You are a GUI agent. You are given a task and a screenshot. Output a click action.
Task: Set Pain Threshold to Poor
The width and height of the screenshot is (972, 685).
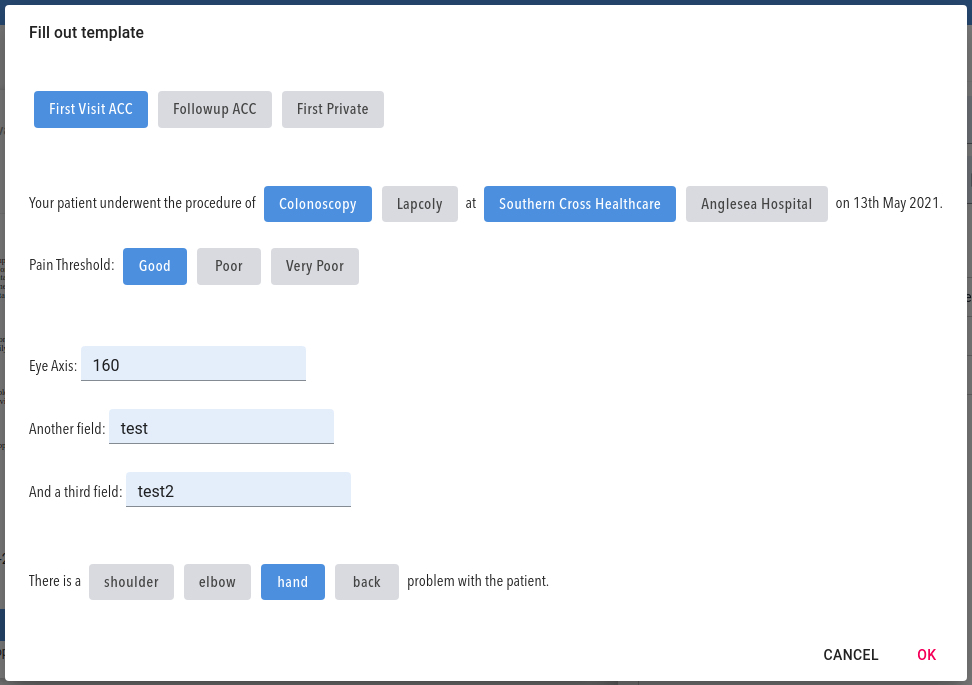[x=228, y=266]
